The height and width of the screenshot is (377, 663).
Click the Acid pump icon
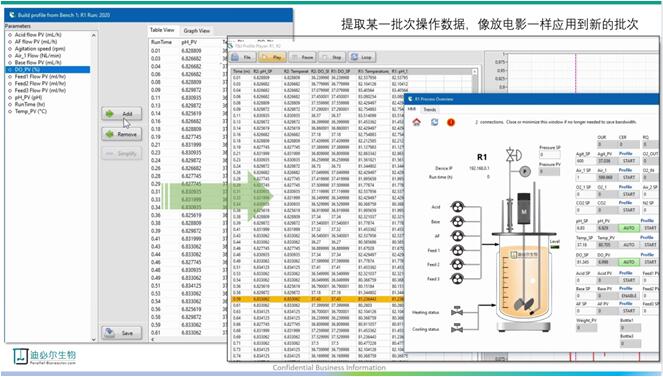coord(458,207)
